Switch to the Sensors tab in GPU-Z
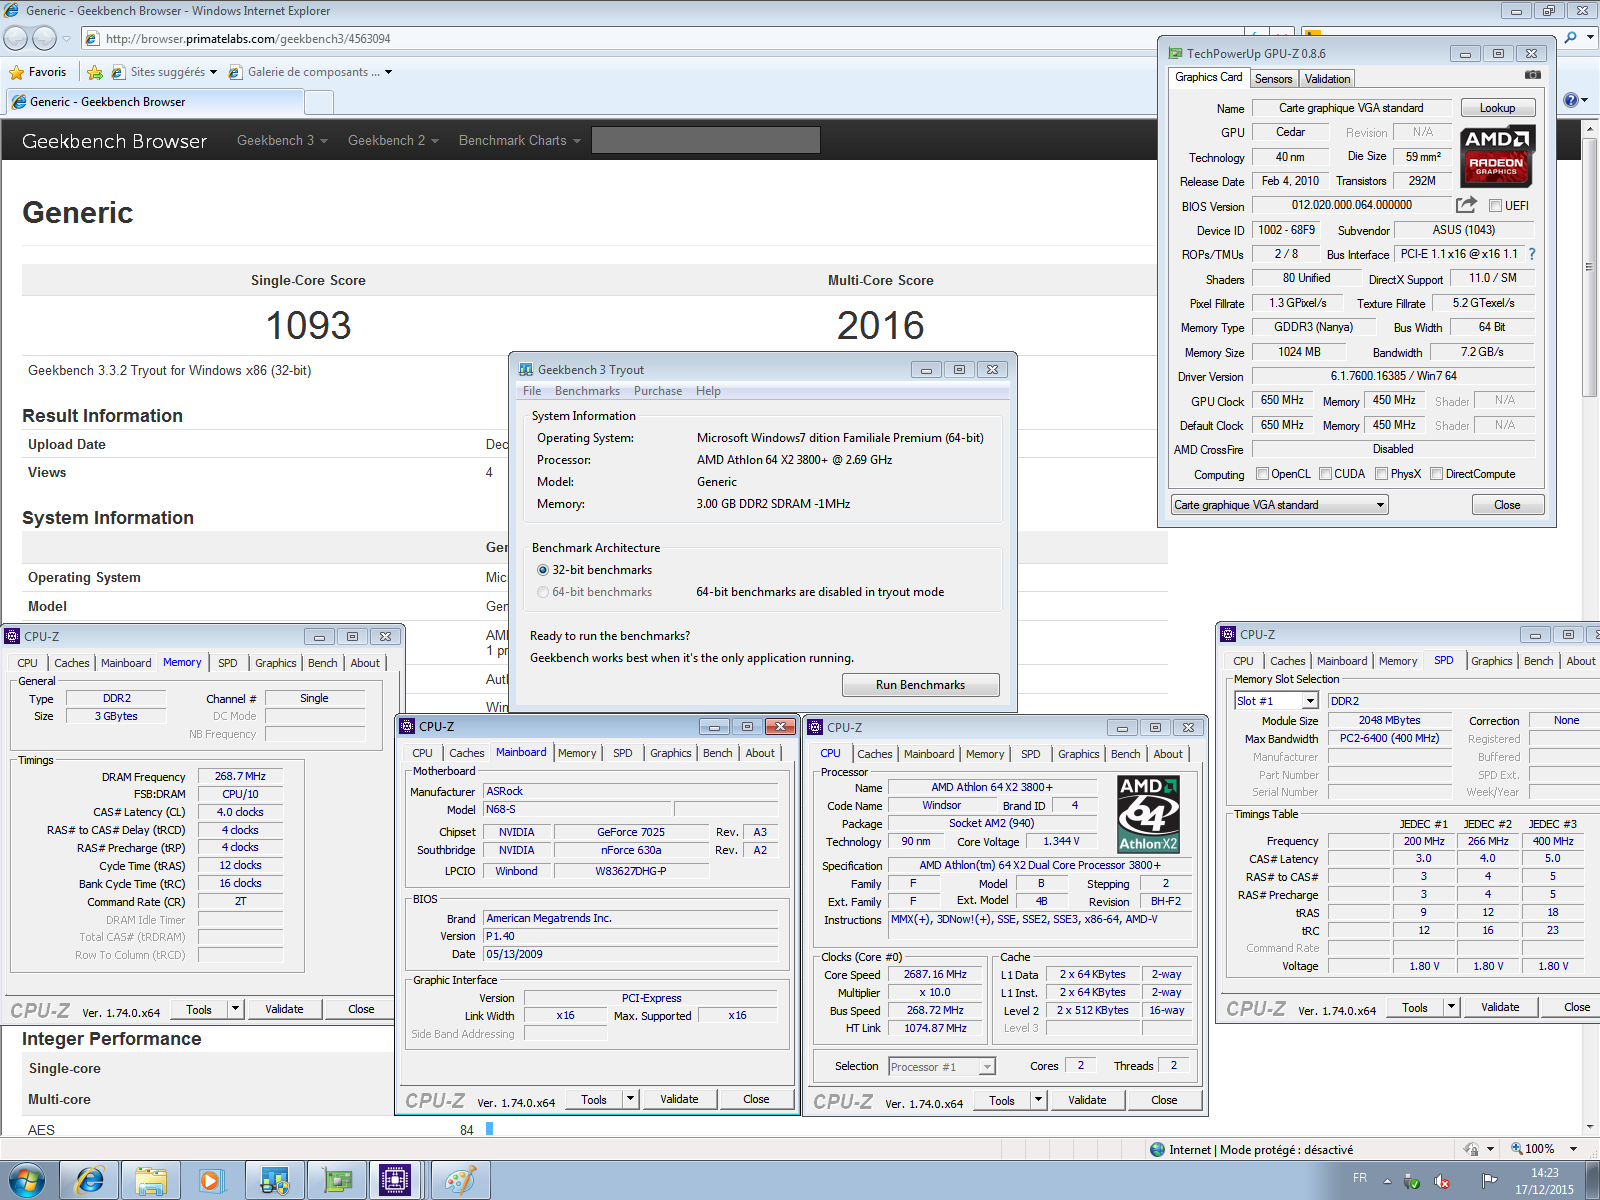 coord(1273,79)
